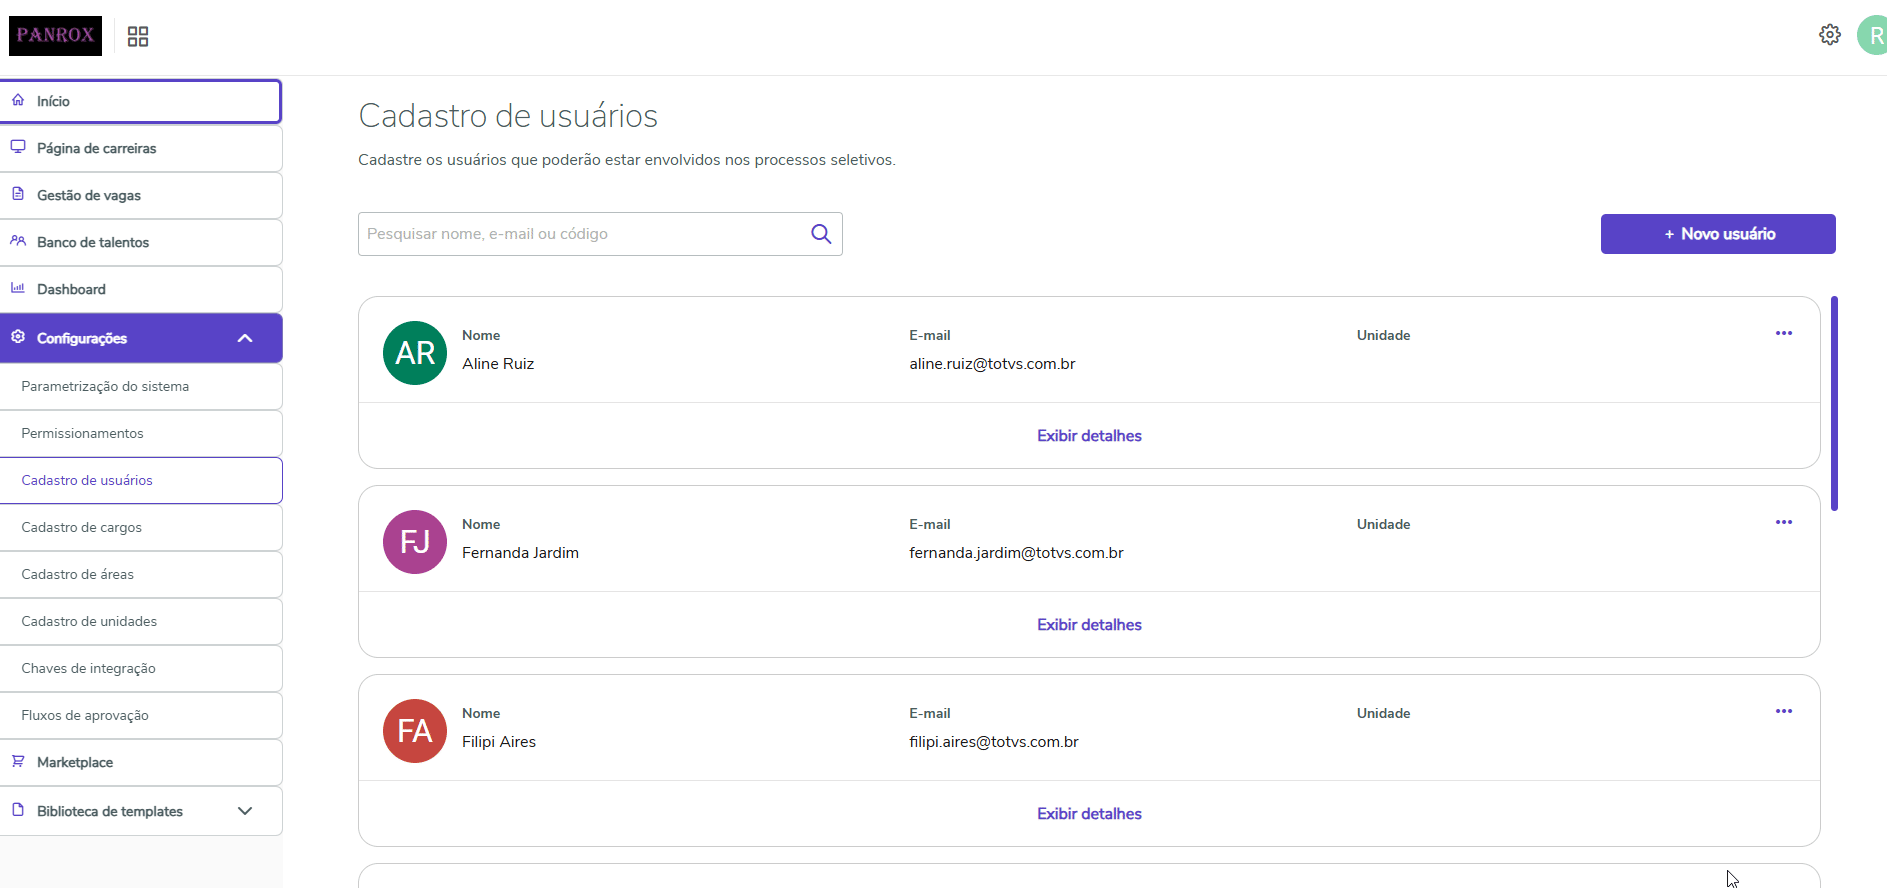1887x888 pixels.
Task: Click the Marketplace cart icon
Action: point(18,761)
